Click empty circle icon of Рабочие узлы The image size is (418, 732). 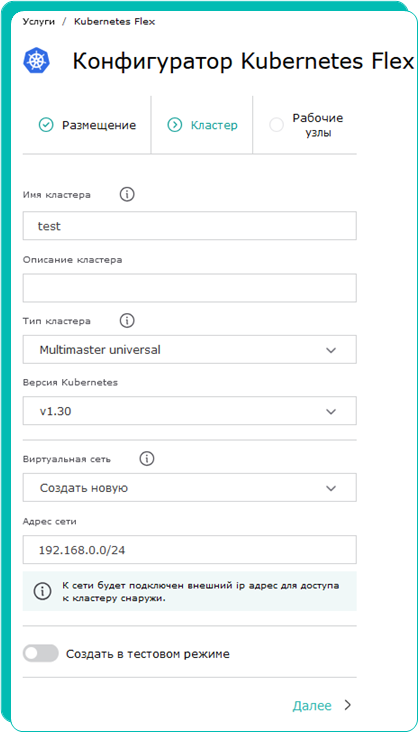[x=276, y=125]
